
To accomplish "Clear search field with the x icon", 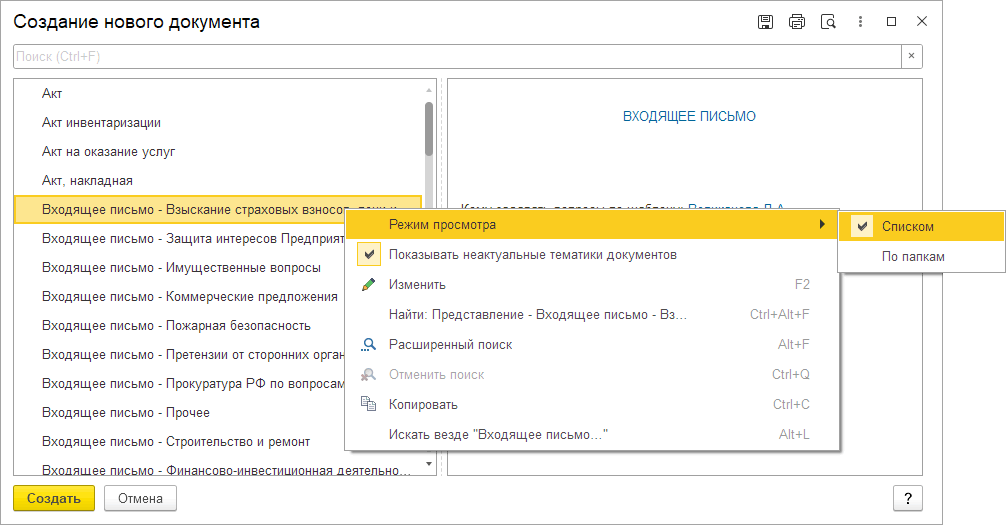I will point(911,57).
